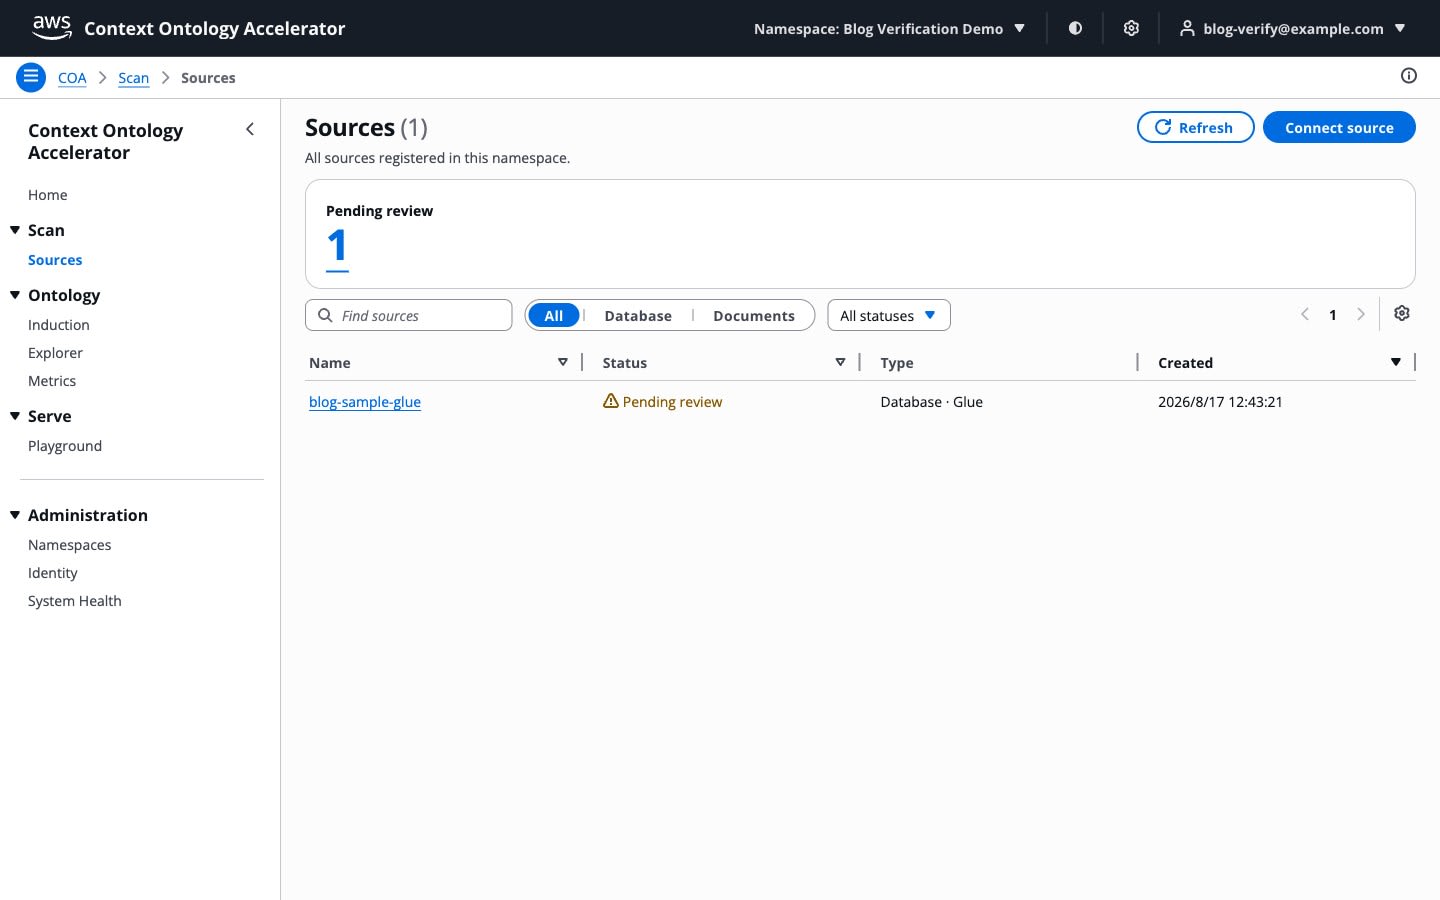Viewport: 1440px width, 900px height.
Task: Collapse the Serve navigation section
Action: click(x=15, y=416)
